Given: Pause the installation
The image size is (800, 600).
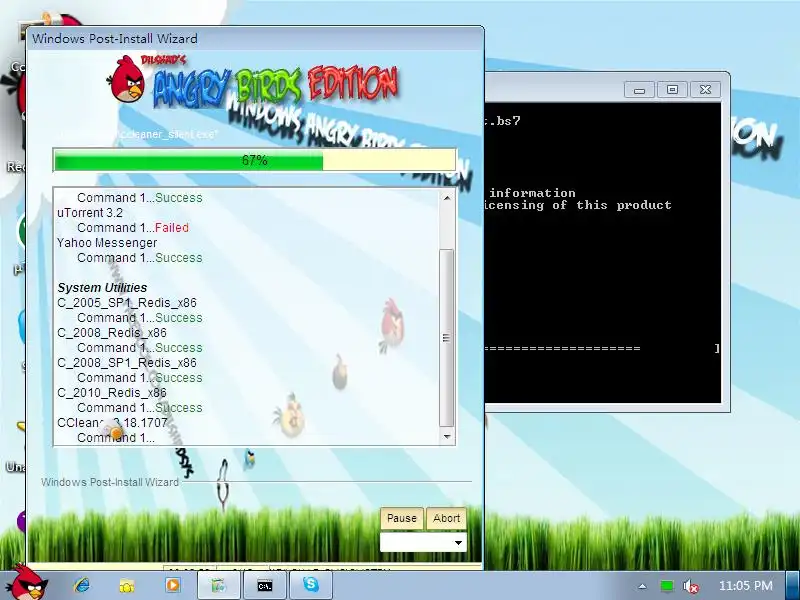Looking at the screenshot, I should coord(402,518).
